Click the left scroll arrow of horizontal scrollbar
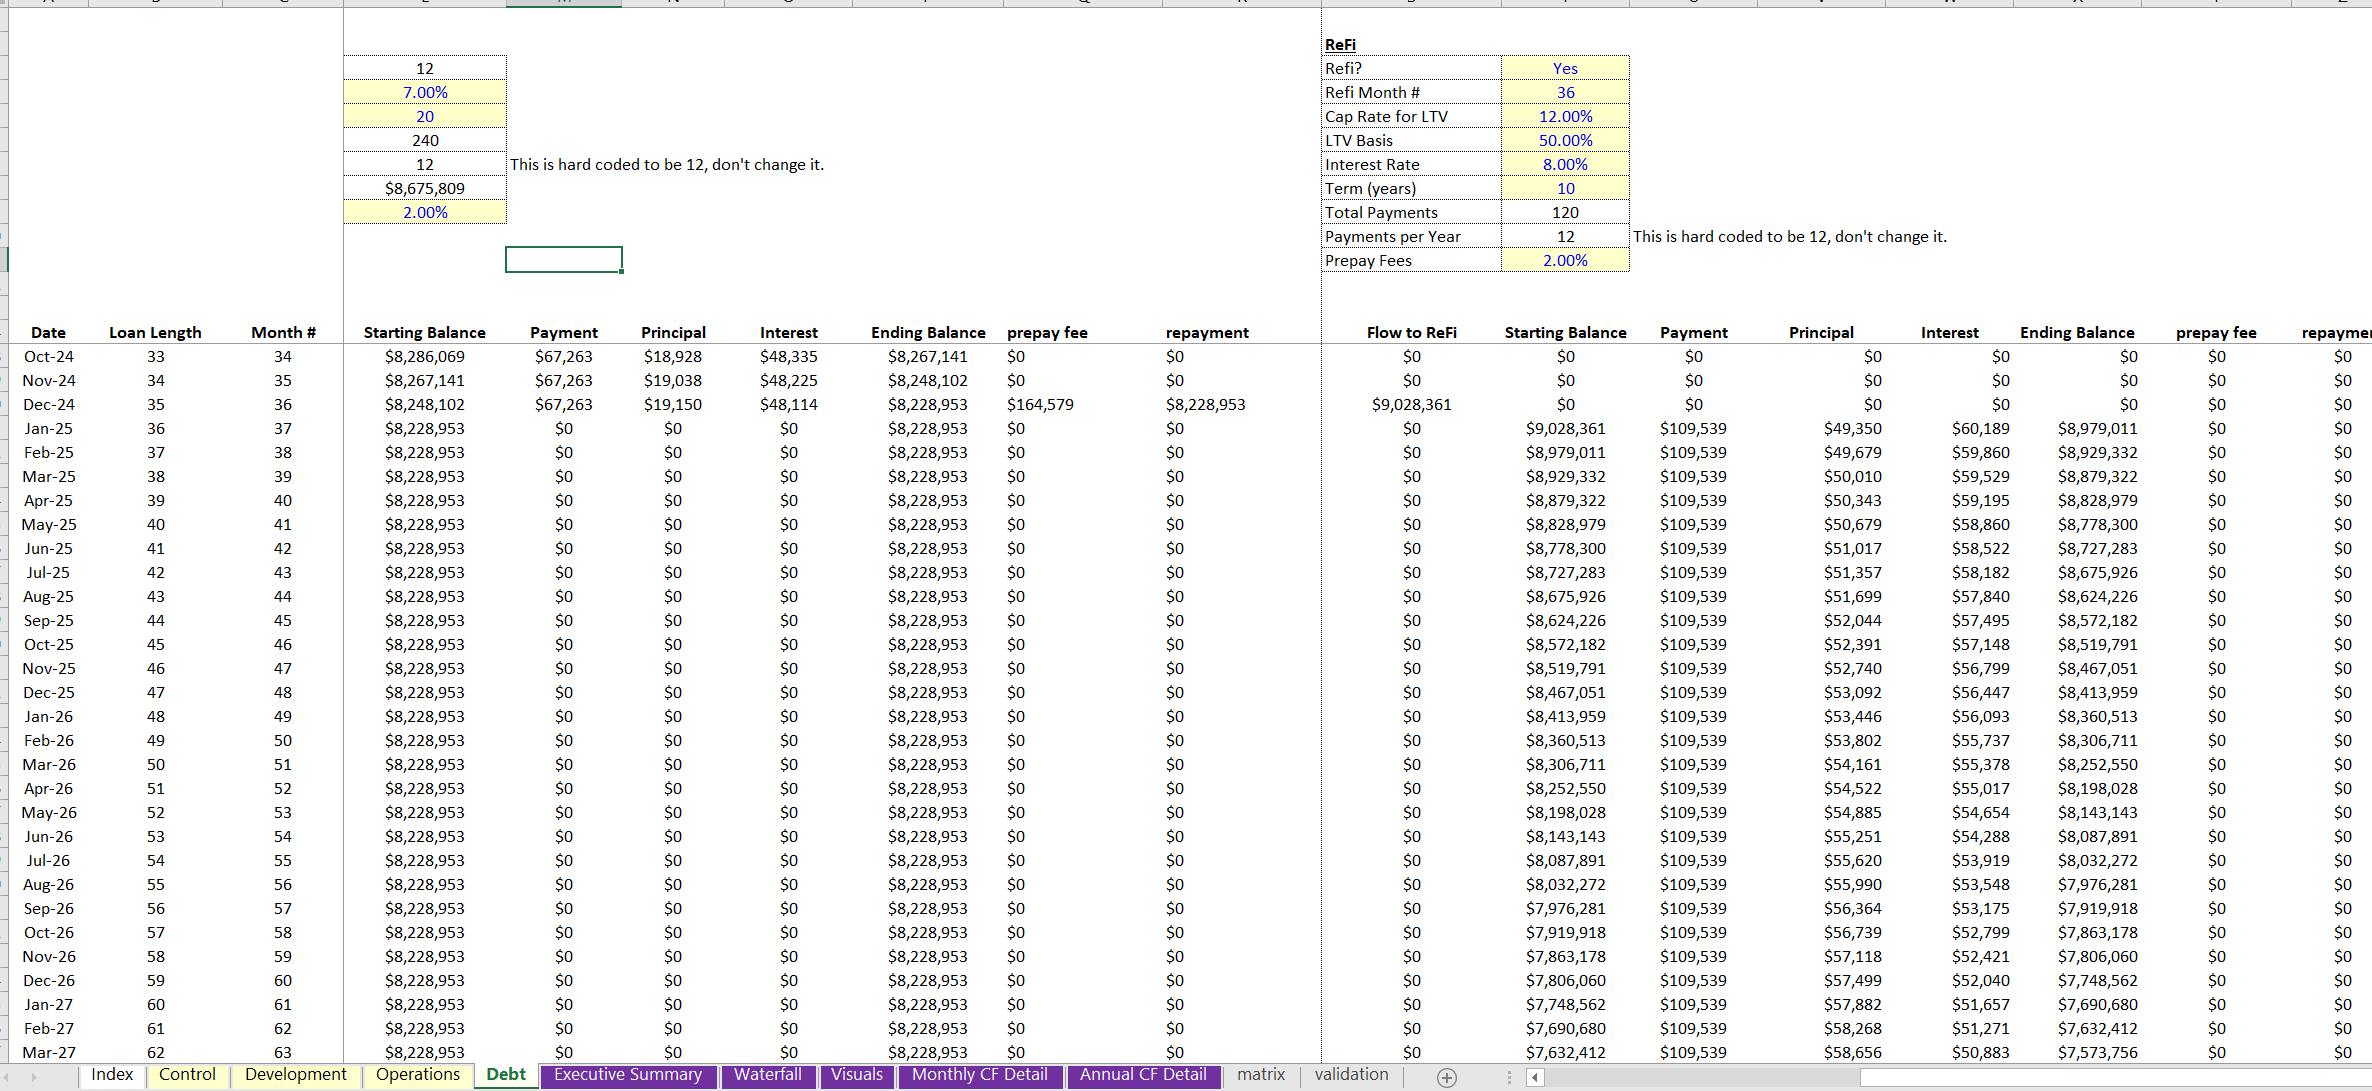 point(1535,1077)
